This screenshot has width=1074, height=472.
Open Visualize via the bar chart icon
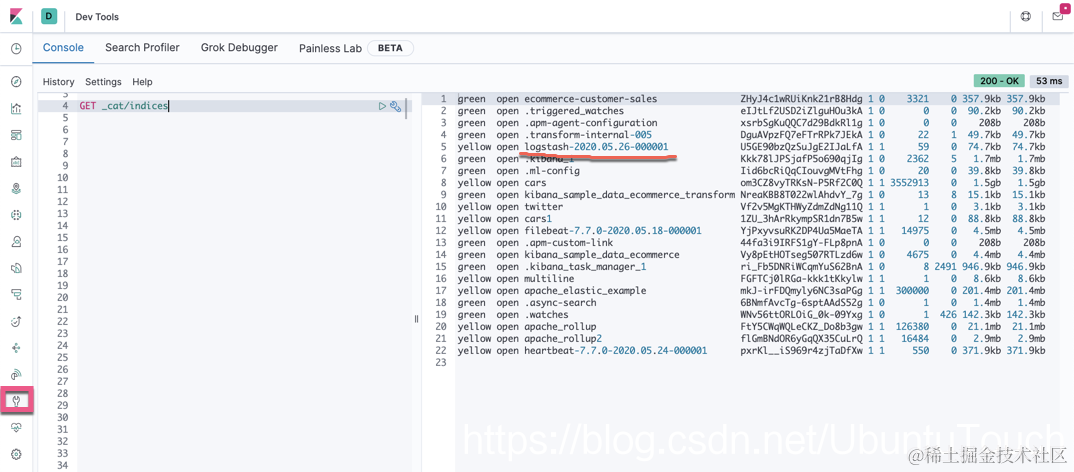(x=16, y=108)
